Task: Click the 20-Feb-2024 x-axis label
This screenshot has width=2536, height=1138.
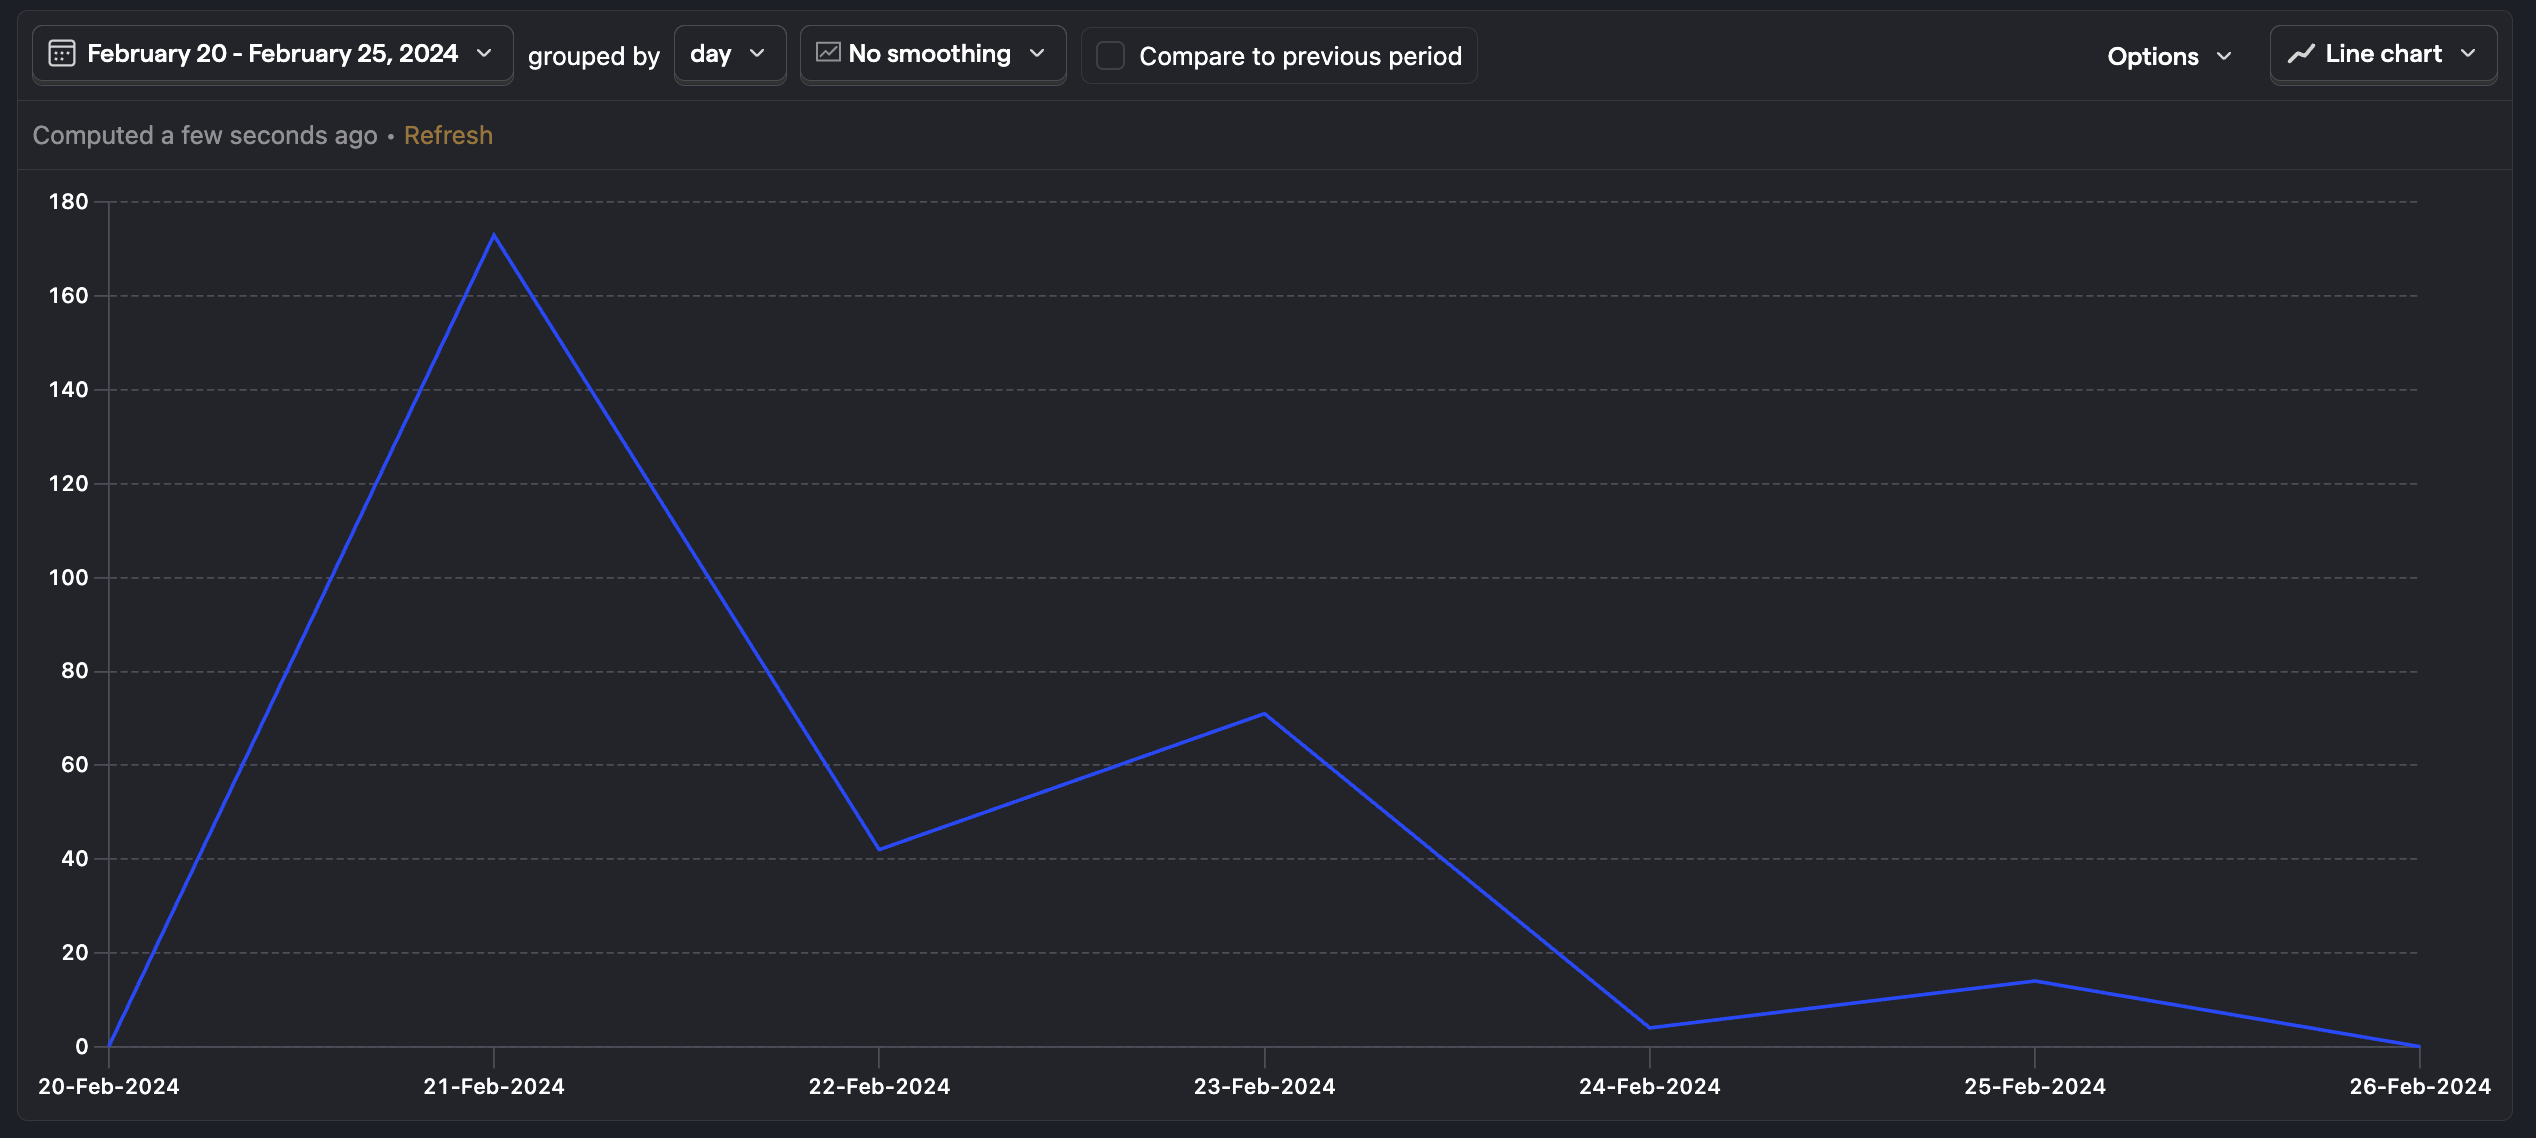Action: 109,1087
